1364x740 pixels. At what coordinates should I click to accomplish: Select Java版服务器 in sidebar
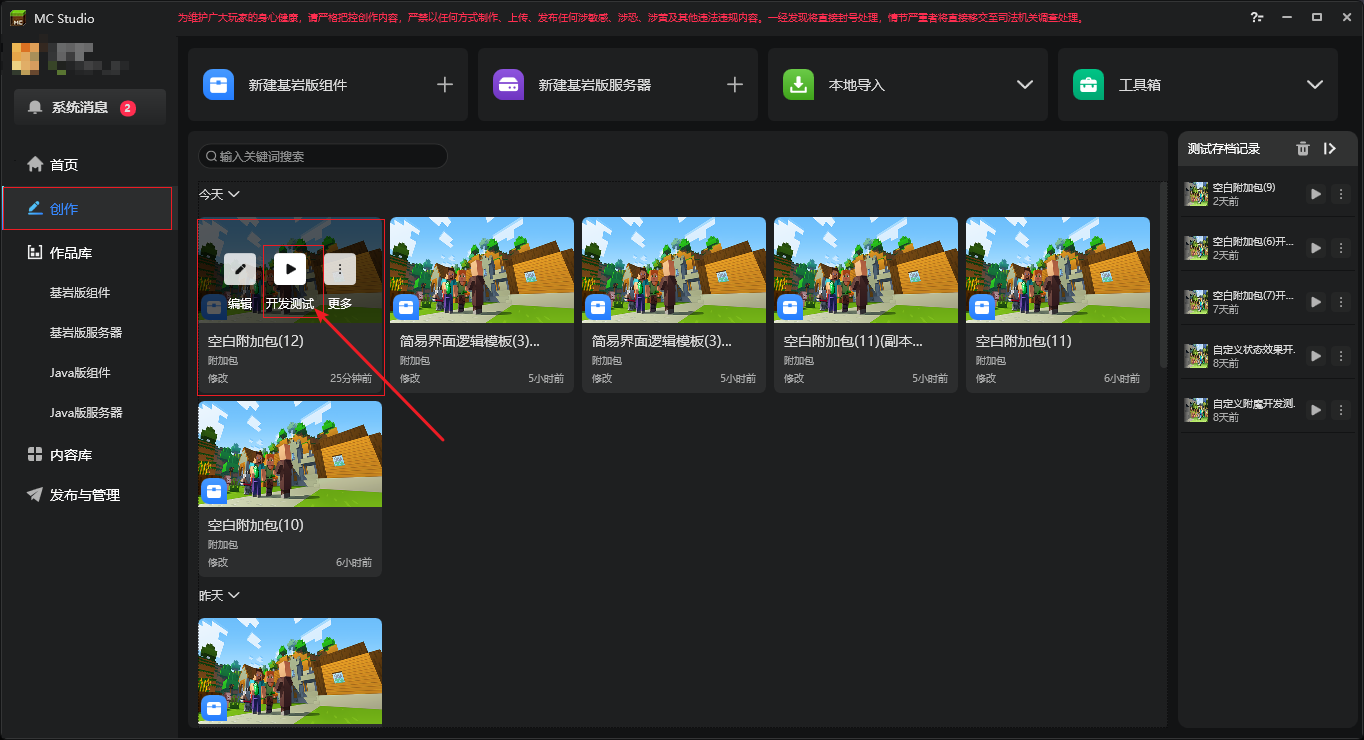coord(86,412)
